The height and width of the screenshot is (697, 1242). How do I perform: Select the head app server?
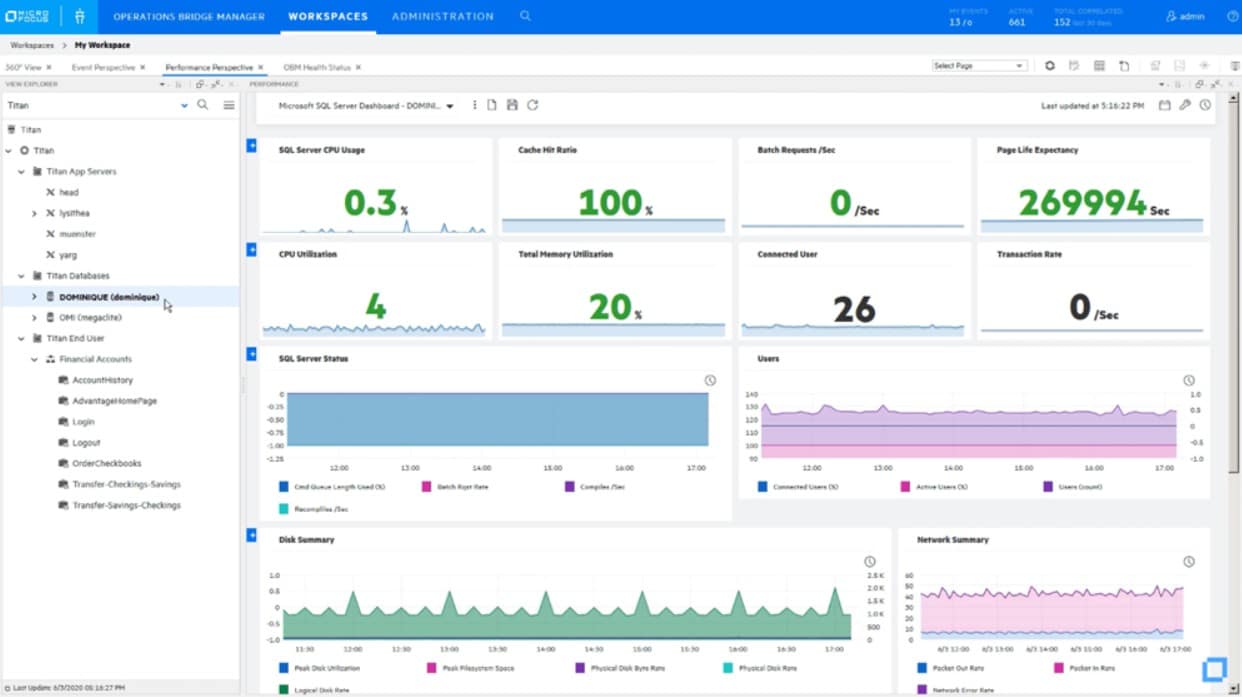(x=69, y=192)
